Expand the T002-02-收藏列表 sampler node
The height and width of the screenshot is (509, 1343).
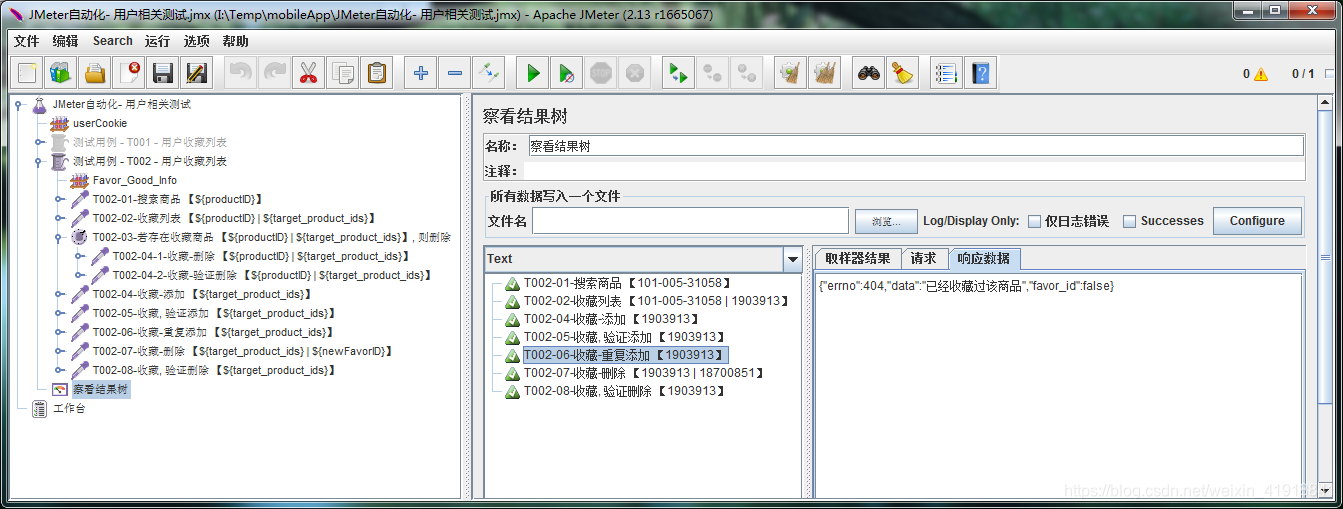pyautogui.click(x=59, y=218)
